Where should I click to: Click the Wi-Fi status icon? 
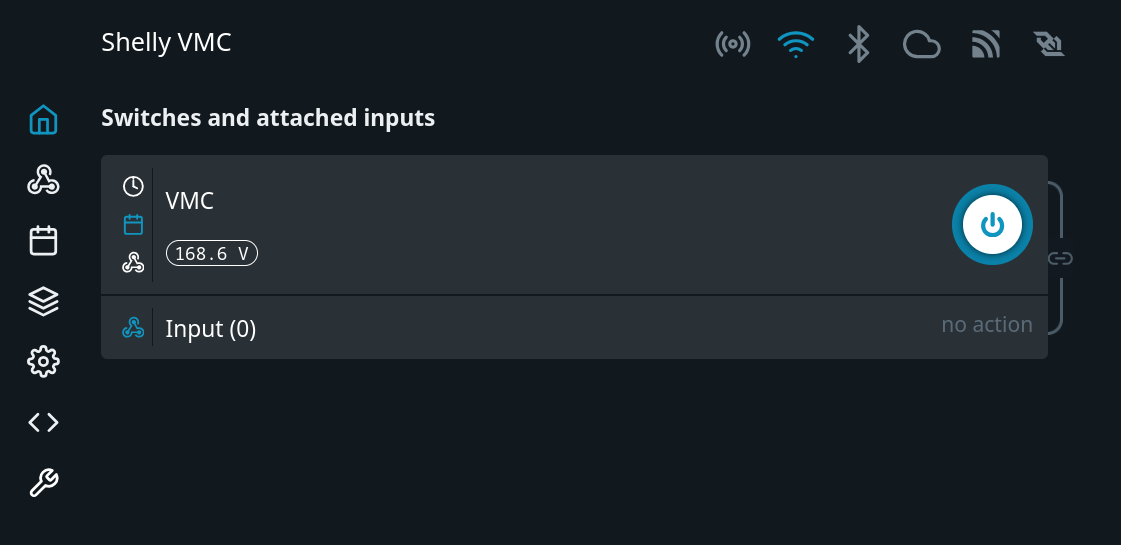pyautogui.click(x=796, y=44)
